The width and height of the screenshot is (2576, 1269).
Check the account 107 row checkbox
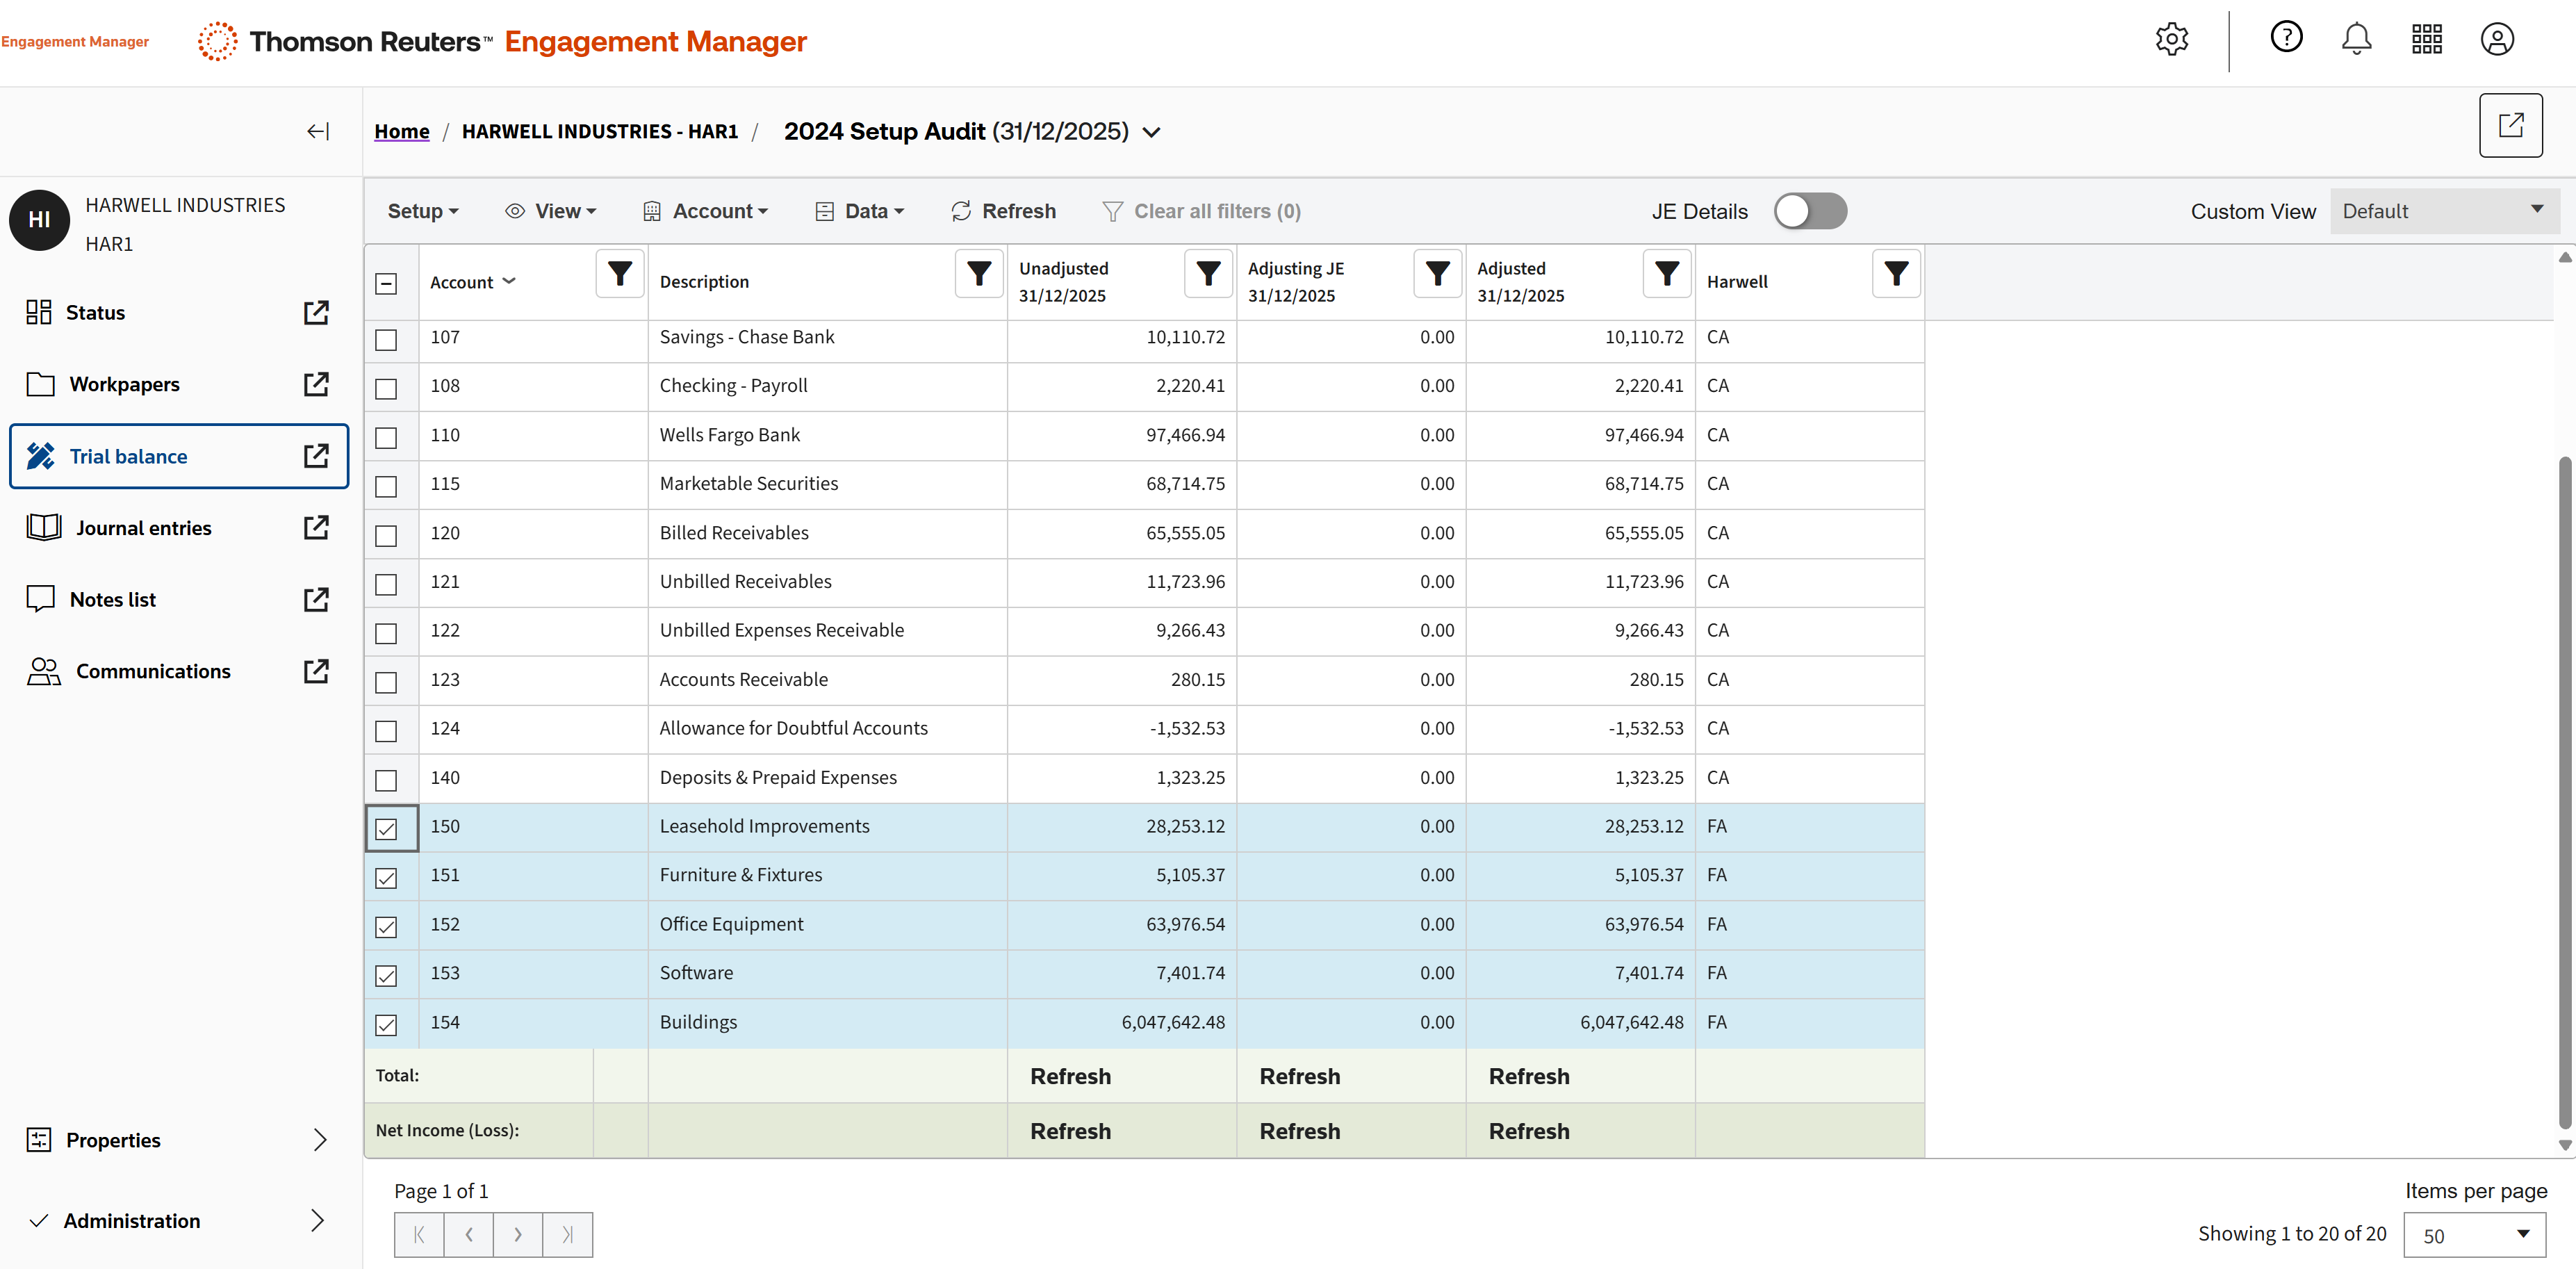tap(386, 339)
